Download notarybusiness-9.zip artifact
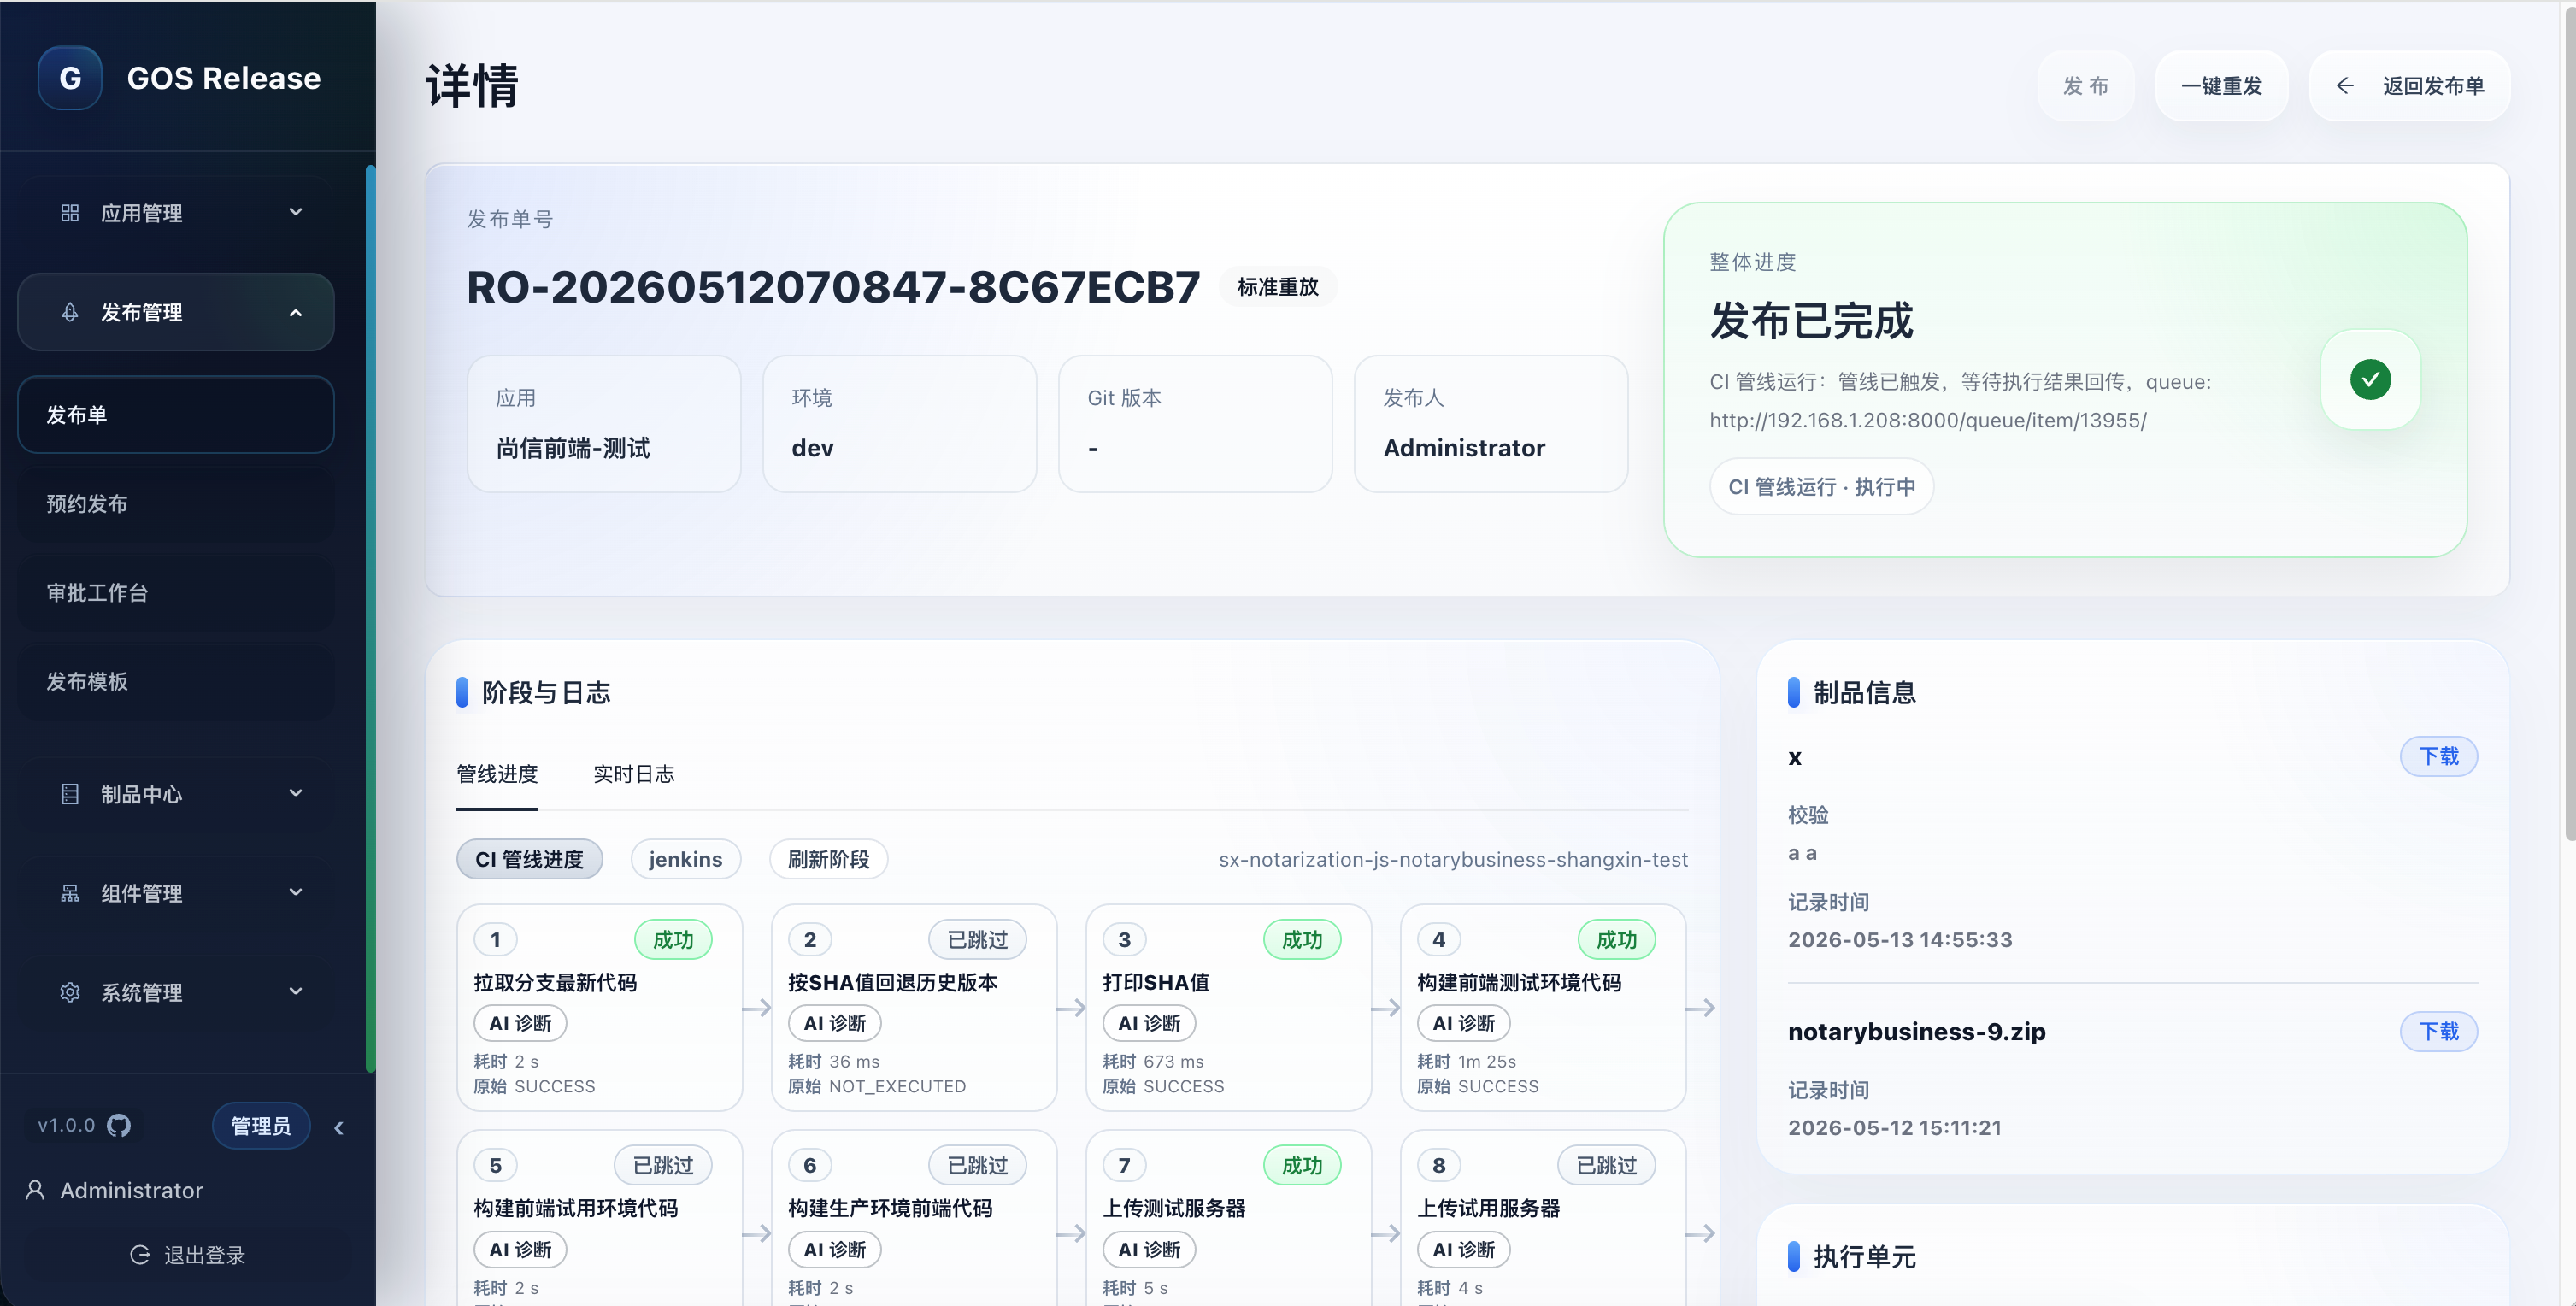This screenshot has height=1306, width=2576. coord(2438,1031)
